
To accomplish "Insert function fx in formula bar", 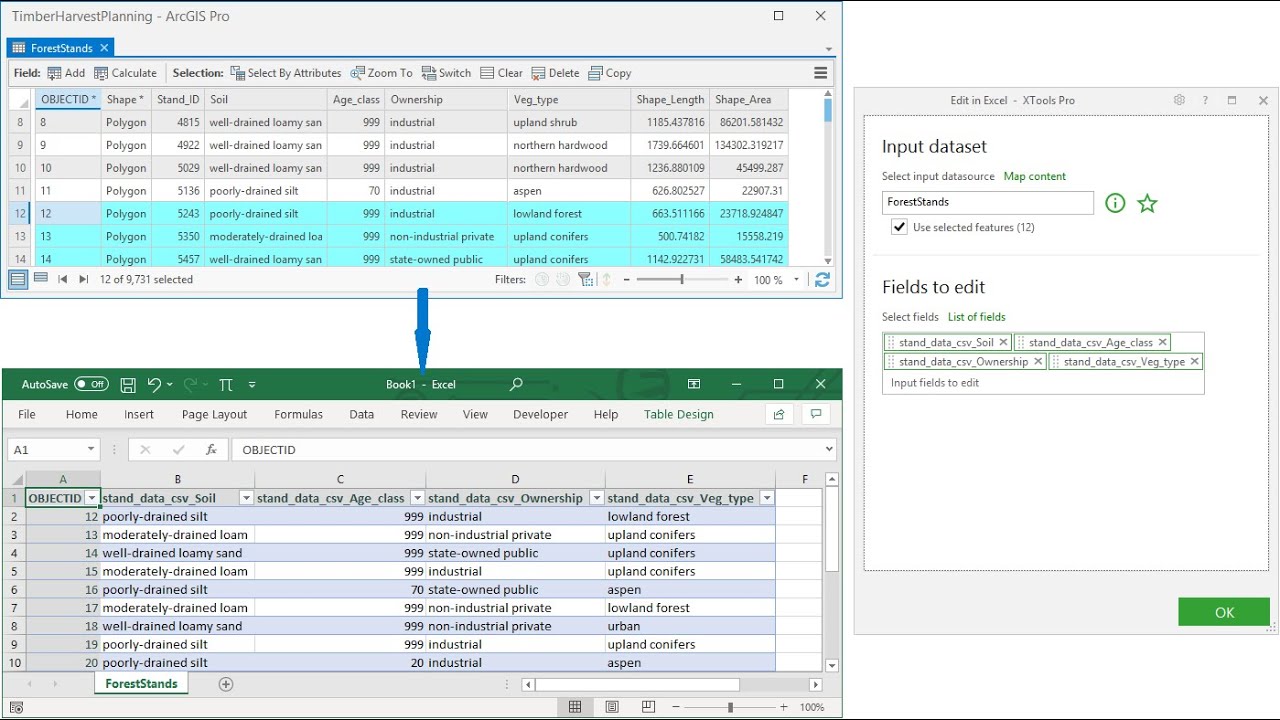I will 211,450.
